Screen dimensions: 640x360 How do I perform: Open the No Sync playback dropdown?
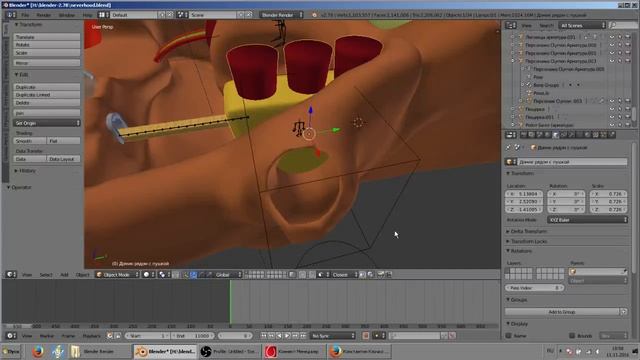[333, 336]
